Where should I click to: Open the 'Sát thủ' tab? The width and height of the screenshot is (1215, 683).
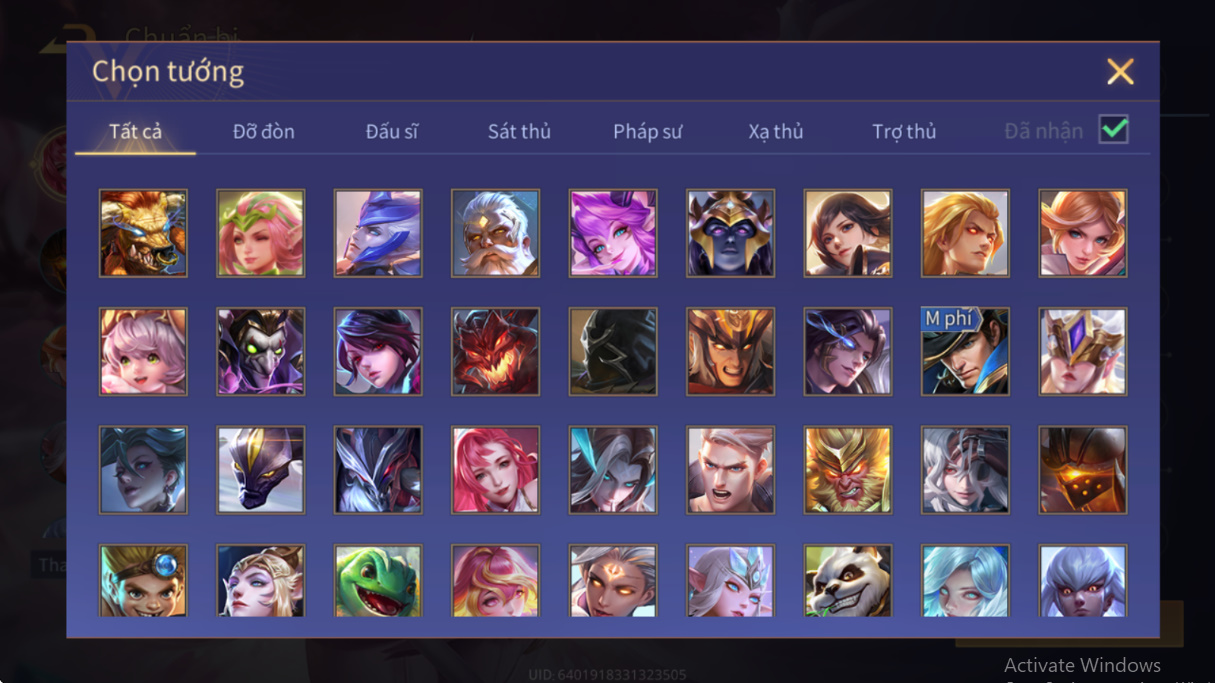click(519, 131)
